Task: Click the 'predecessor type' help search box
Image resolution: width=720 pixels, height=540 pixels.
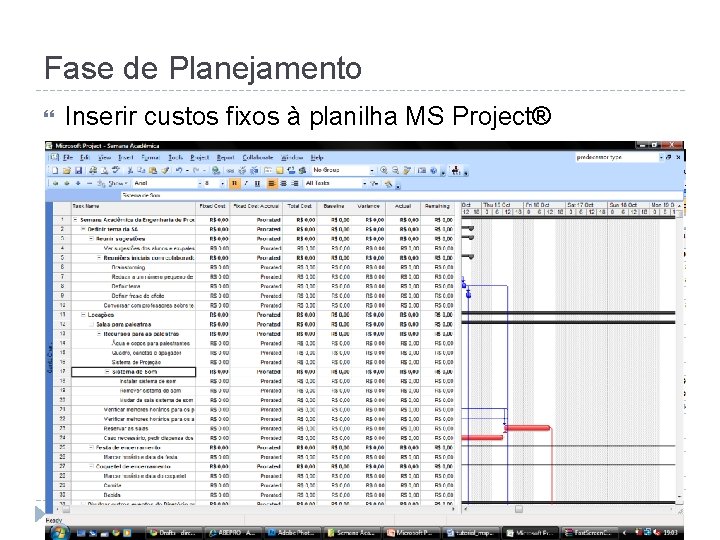Action: click(x=617, y=157)
